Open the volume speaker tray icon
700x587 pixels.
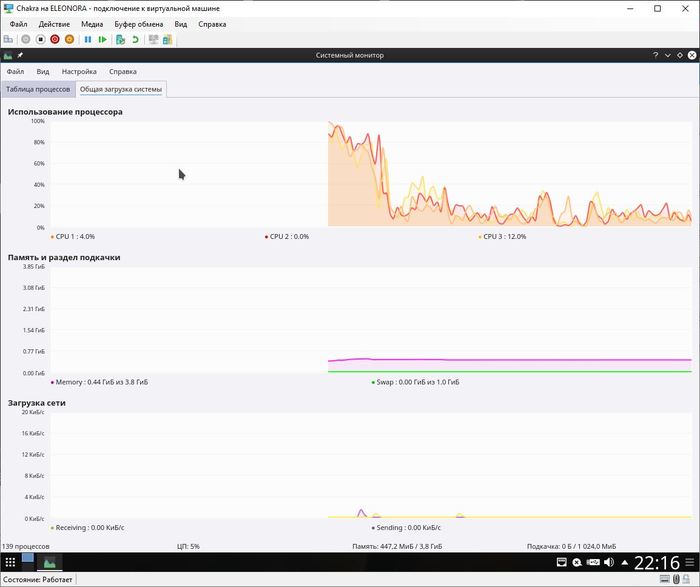pyautogui.click(x=609, y=563)
